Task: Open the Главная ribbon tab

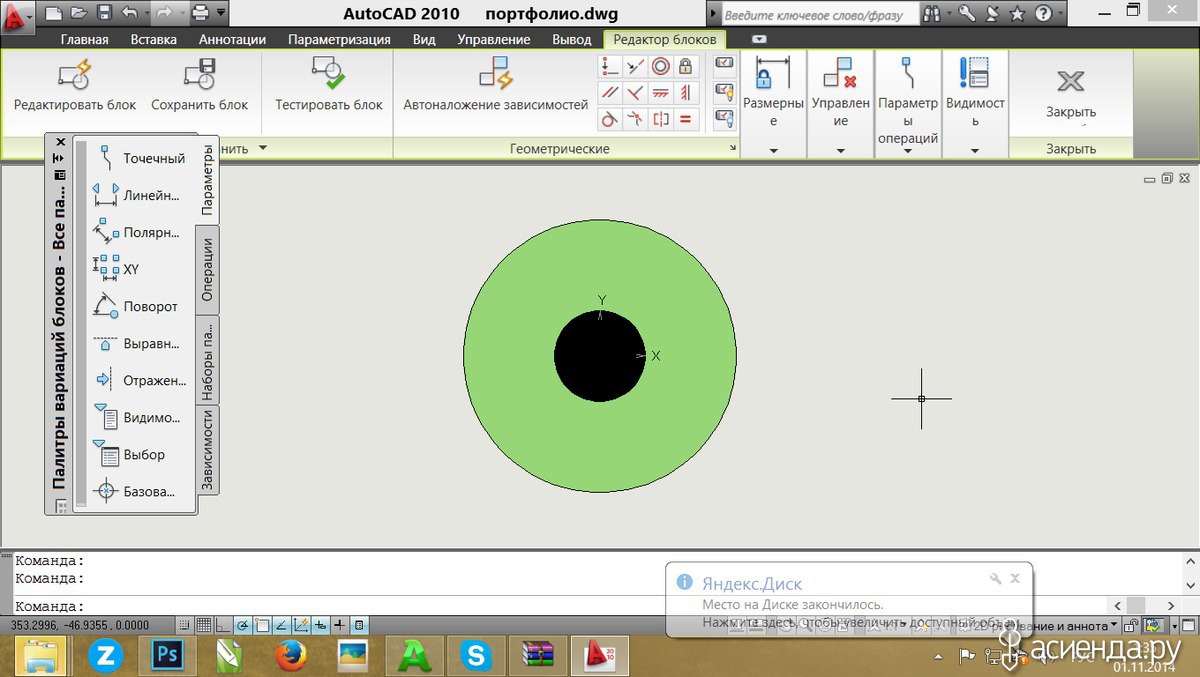Action: pyautogui.click(x=84, y=39)
